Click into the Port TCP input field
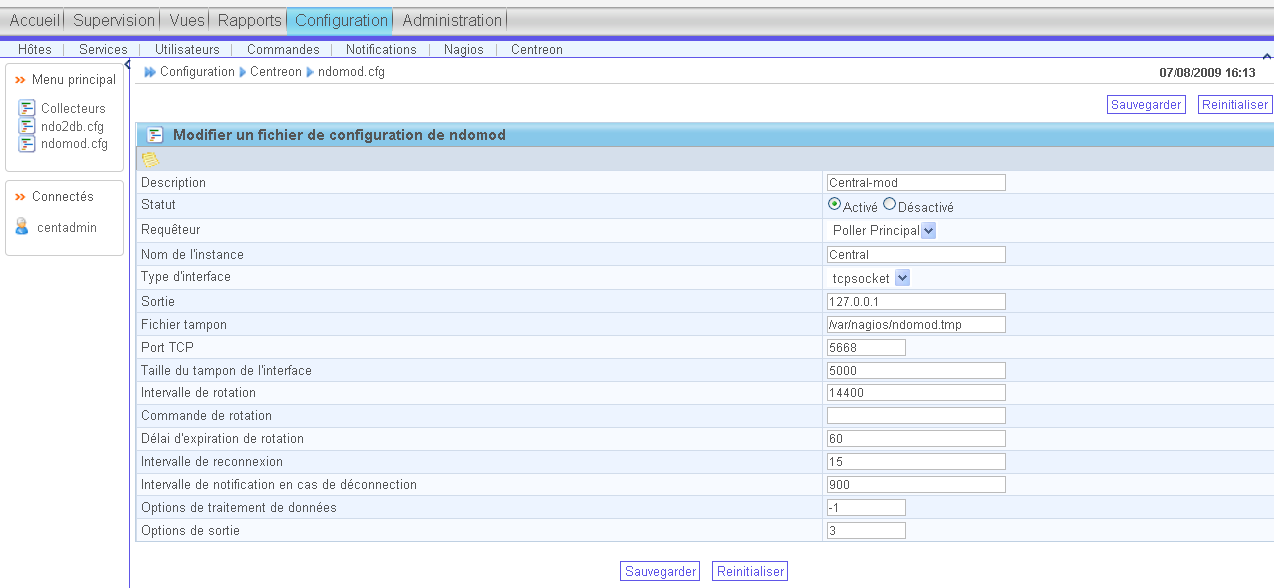The width and height of the screenshot is (1274, 588). [x=866, y=347]
